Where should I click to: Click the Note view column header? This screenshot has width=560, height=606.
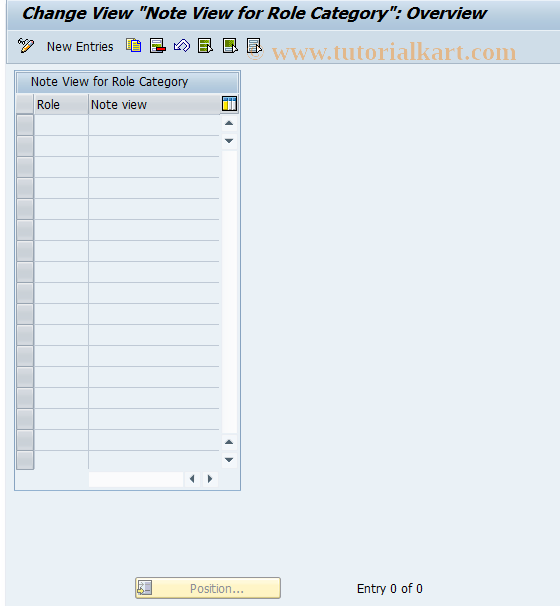click(154, 104)
